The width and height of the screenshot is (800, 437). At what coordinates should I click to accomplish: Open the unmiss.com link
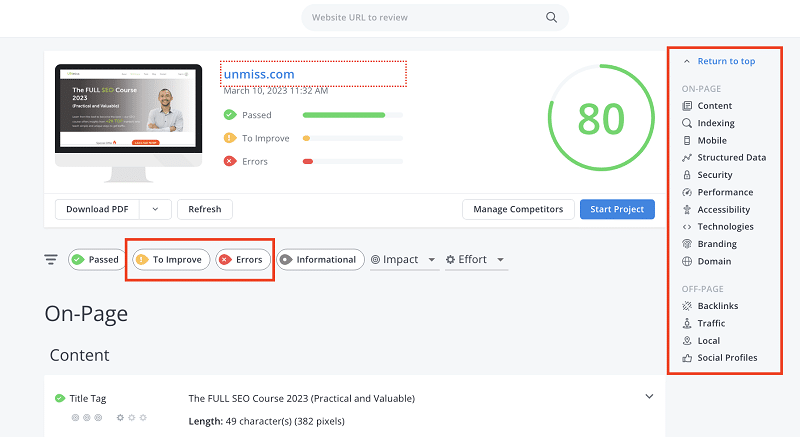(259, 74)
